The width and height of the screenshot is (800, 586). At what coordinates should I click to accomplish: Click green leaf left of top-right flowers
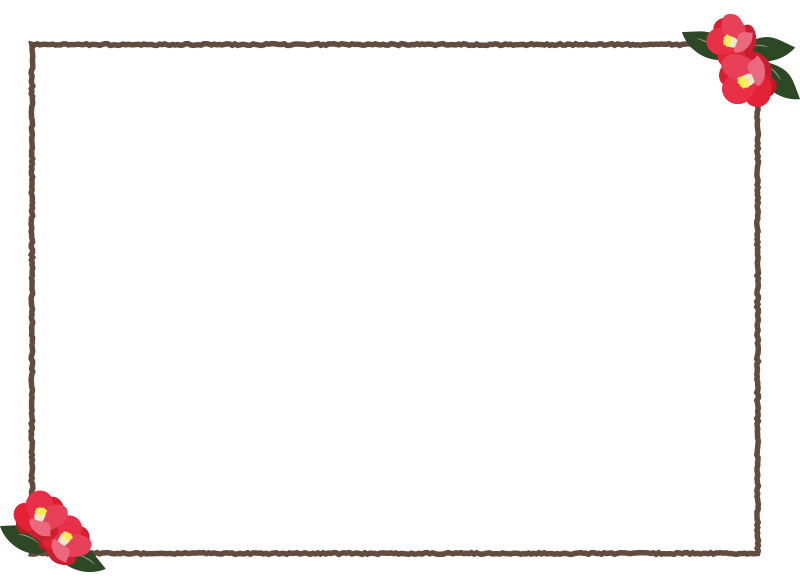696,43
